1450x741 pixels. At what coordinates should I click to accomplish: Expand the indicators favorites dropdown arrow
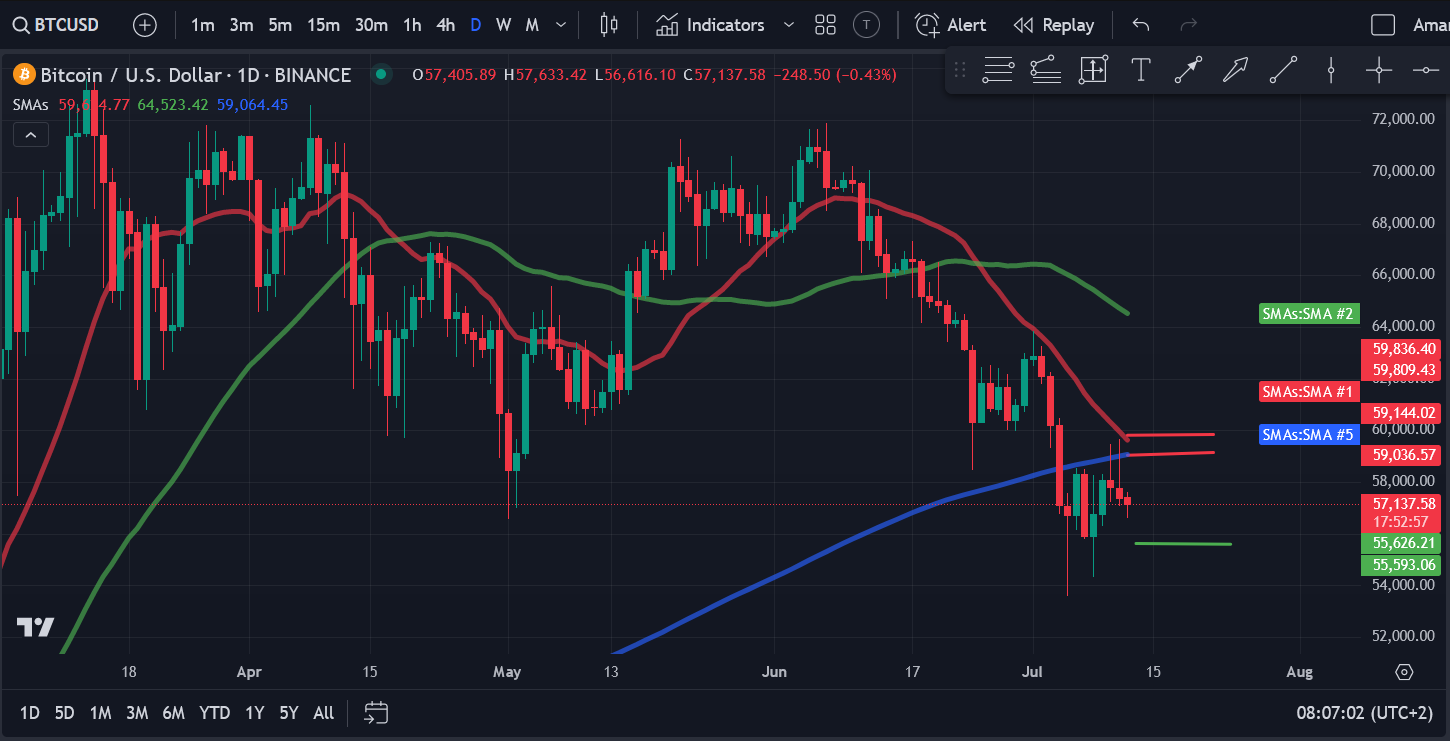pos(789,25)
